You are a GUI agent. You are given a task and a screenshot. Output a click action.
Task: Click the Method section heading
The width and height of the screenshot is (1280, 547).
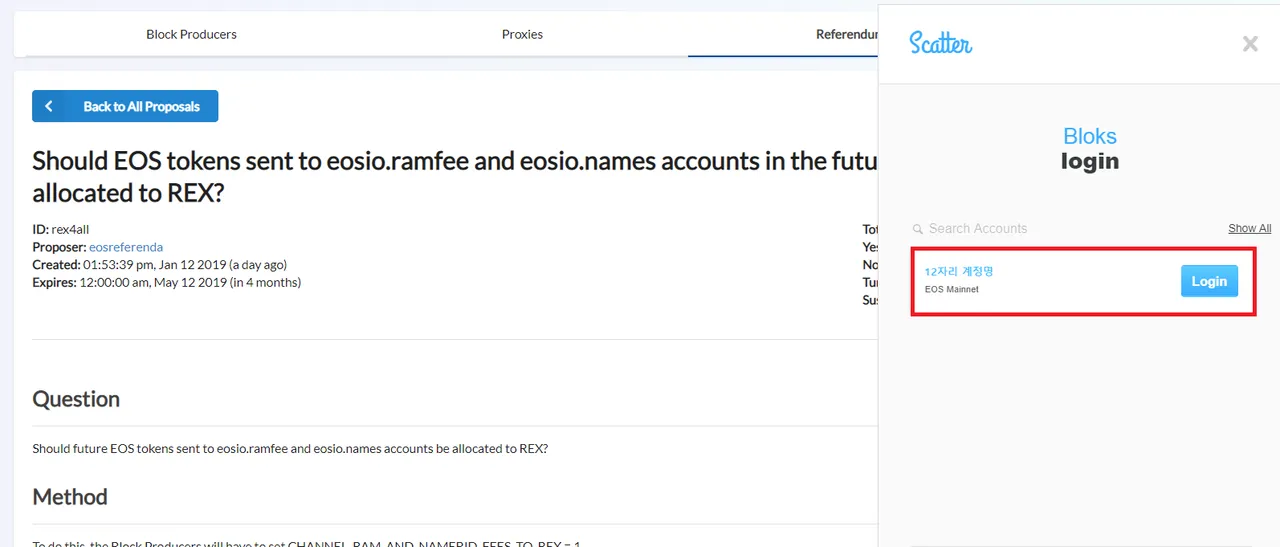click(x=70, y=497)
